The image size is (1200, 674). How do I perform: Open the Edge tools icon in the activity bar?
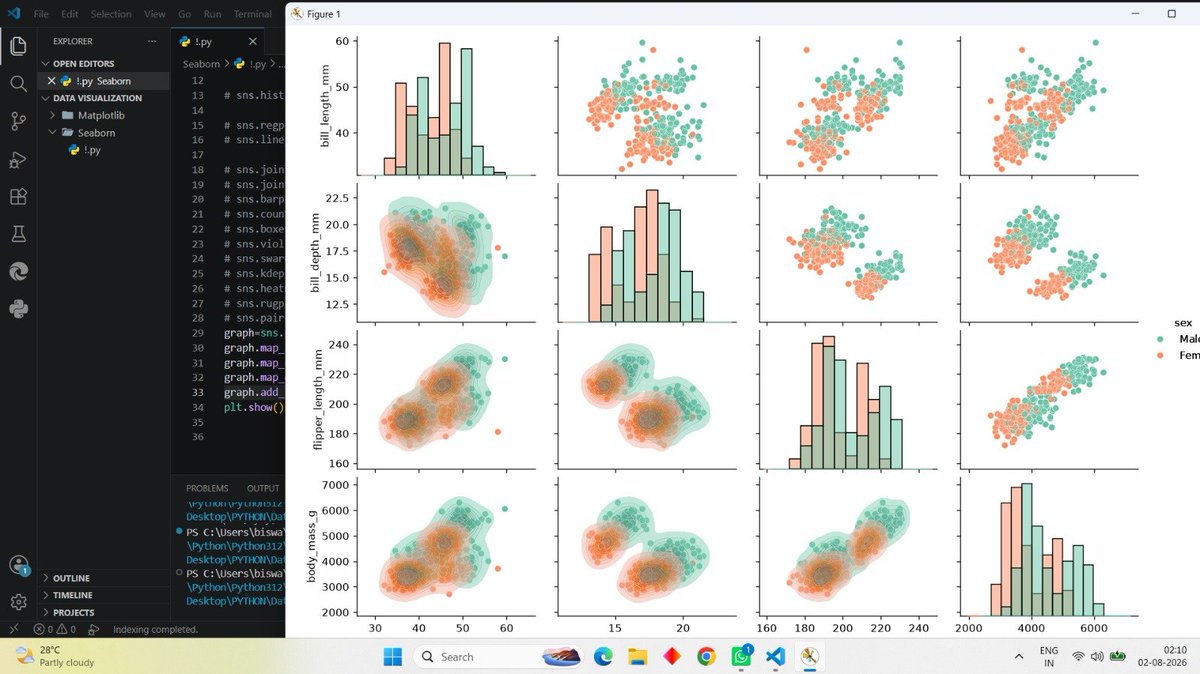(18, 271)
